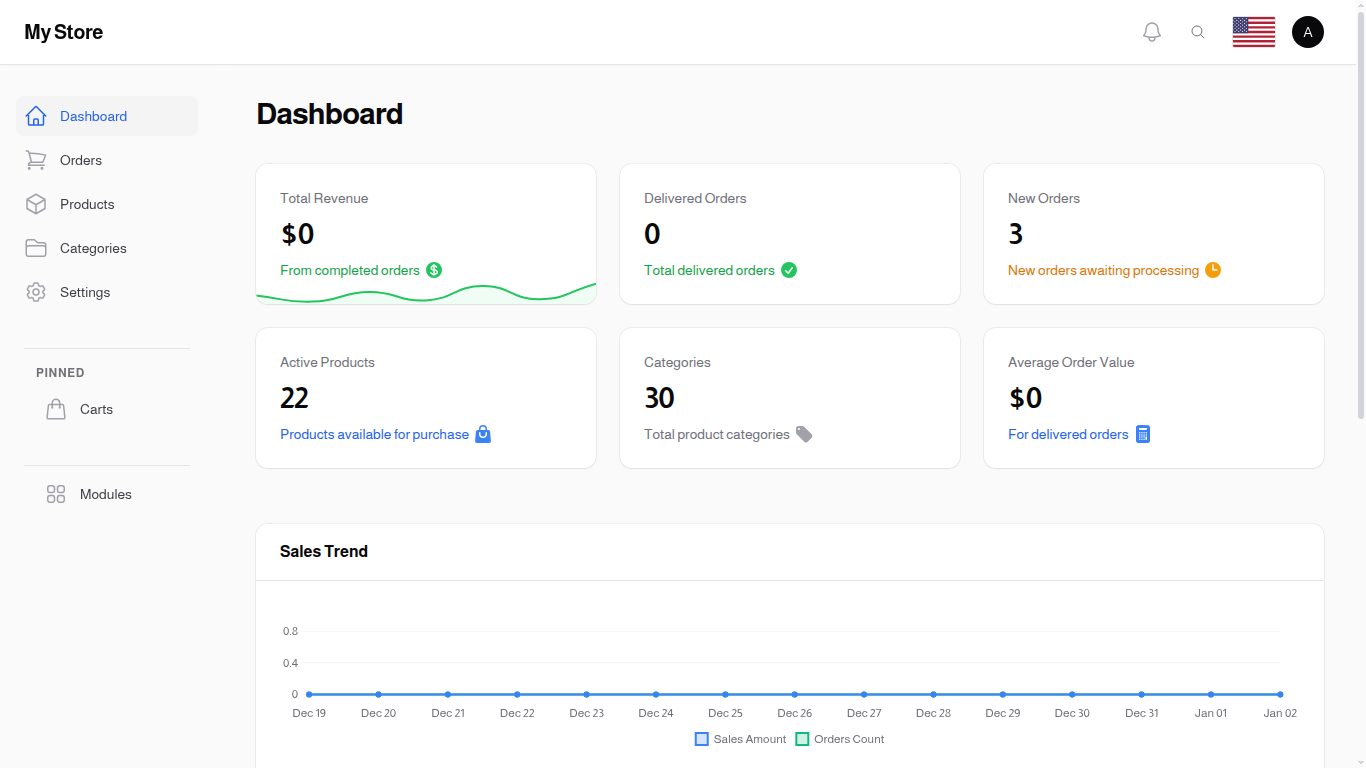The width and height of the screenshot is (1366, 768).
Task: Click the dollar icon on Total Revenue card
Action: (x=434, y=269)
